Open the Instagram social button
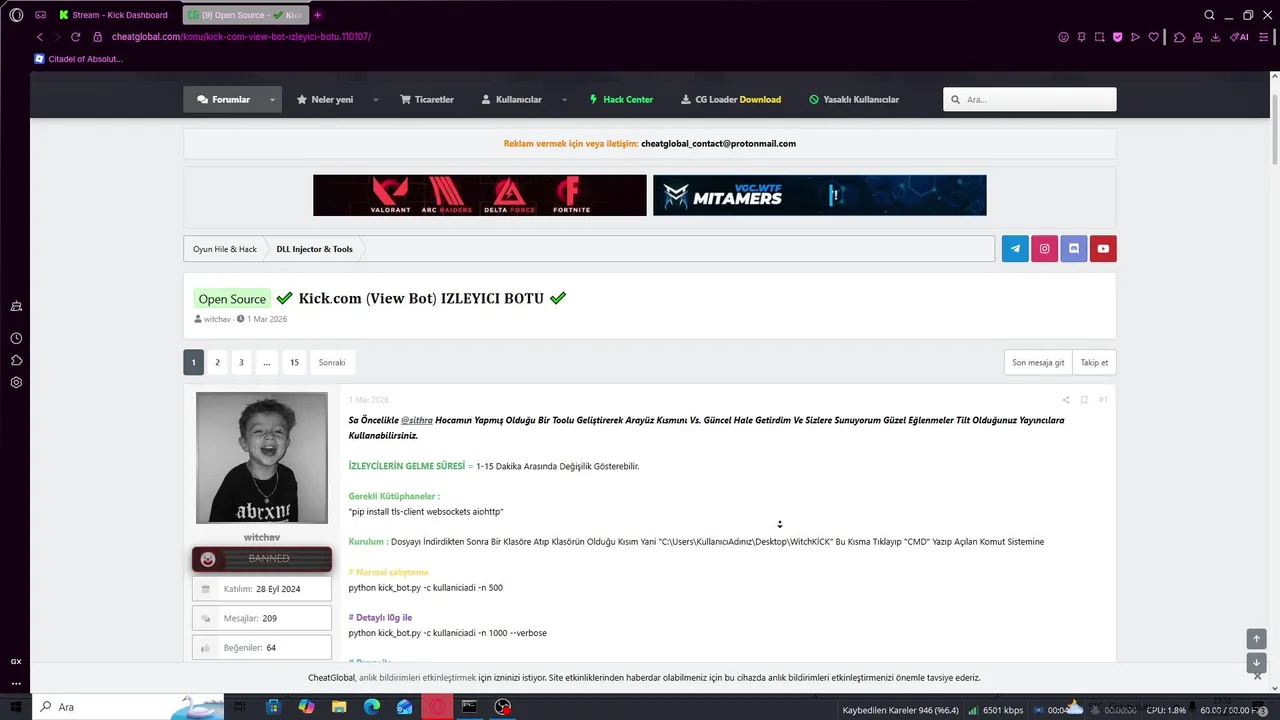 click(1045, 249)
